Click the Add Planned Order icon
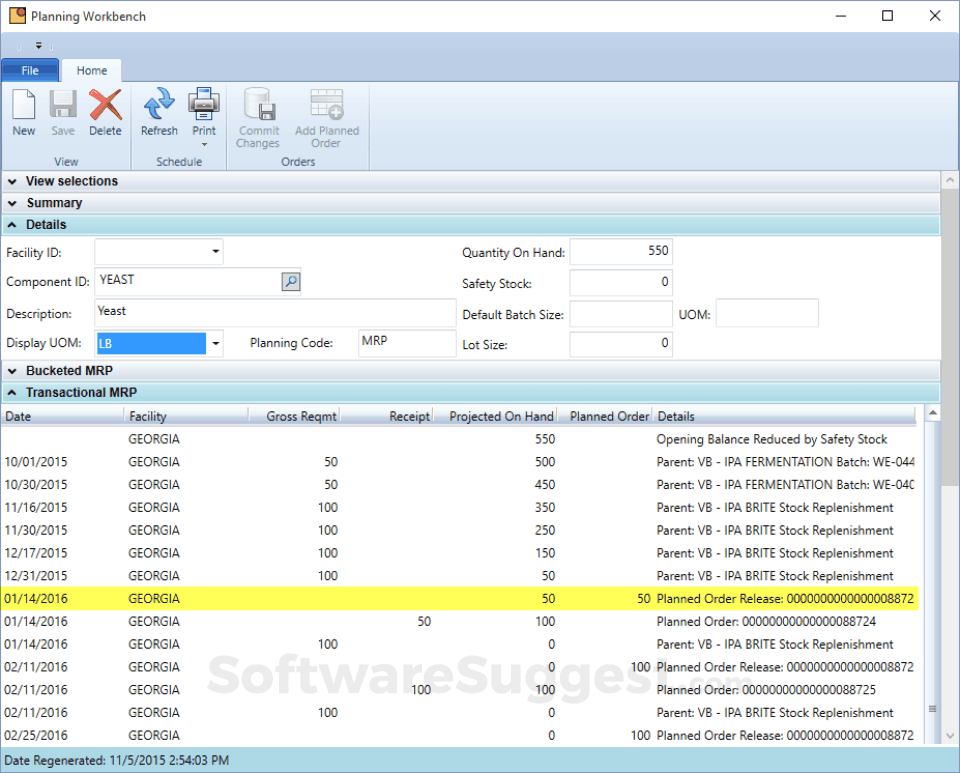Image resolution: width=960 pixels, height=773 pixels. click(x=326, y=105)
